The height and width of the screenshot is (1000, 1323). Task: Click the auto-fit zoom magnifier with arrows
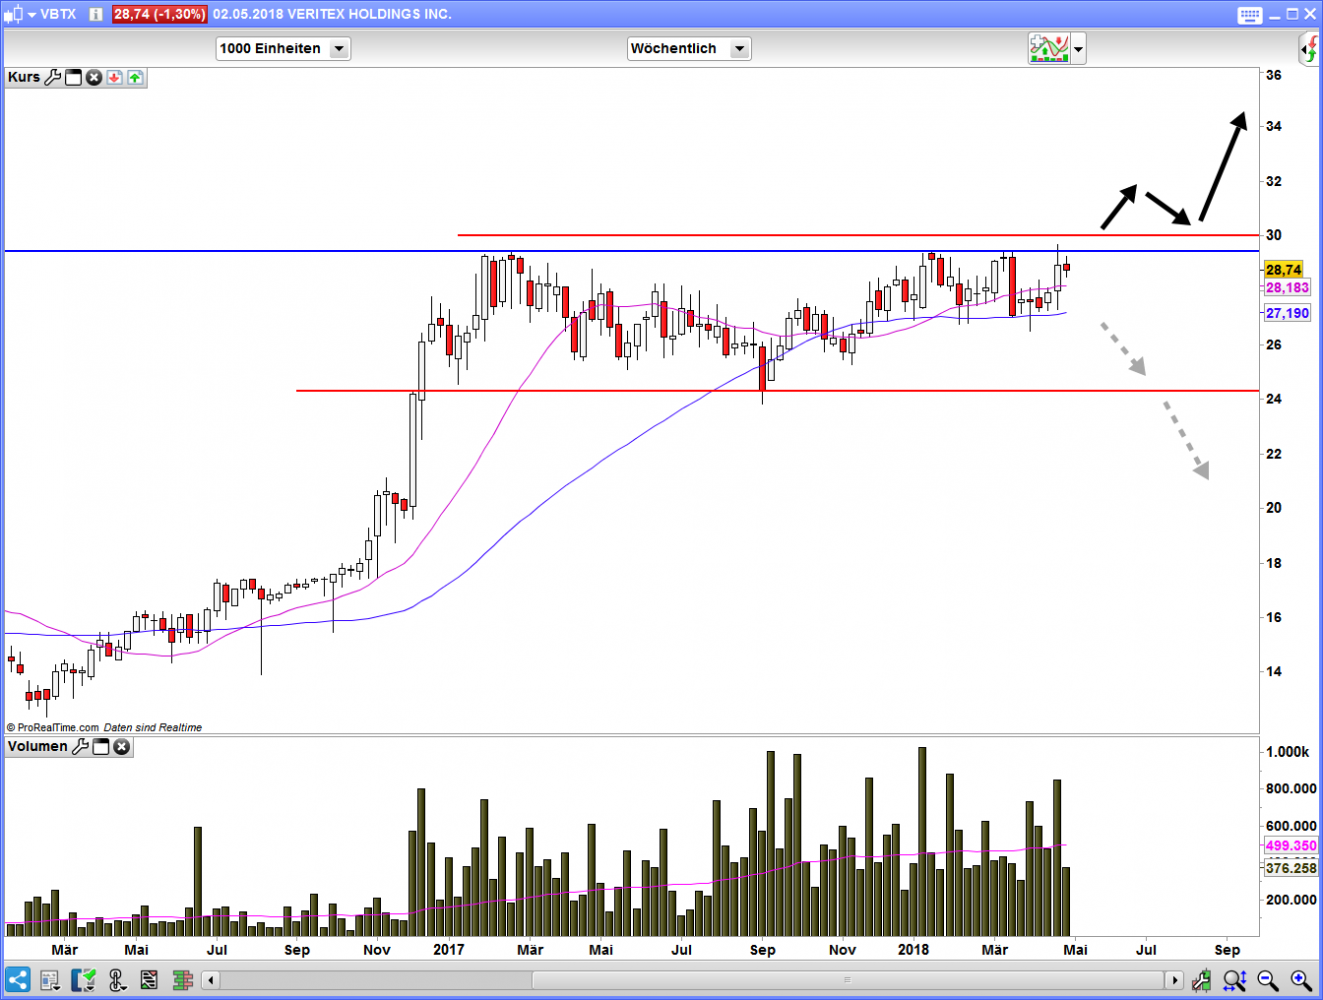click(x=1234, y=980)
